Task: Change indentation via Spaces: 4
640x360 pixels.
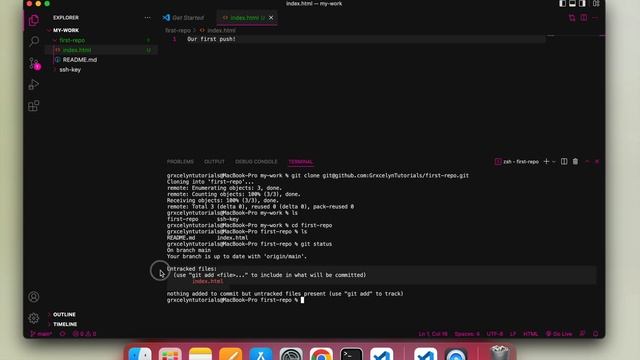Action: [467, 334]
